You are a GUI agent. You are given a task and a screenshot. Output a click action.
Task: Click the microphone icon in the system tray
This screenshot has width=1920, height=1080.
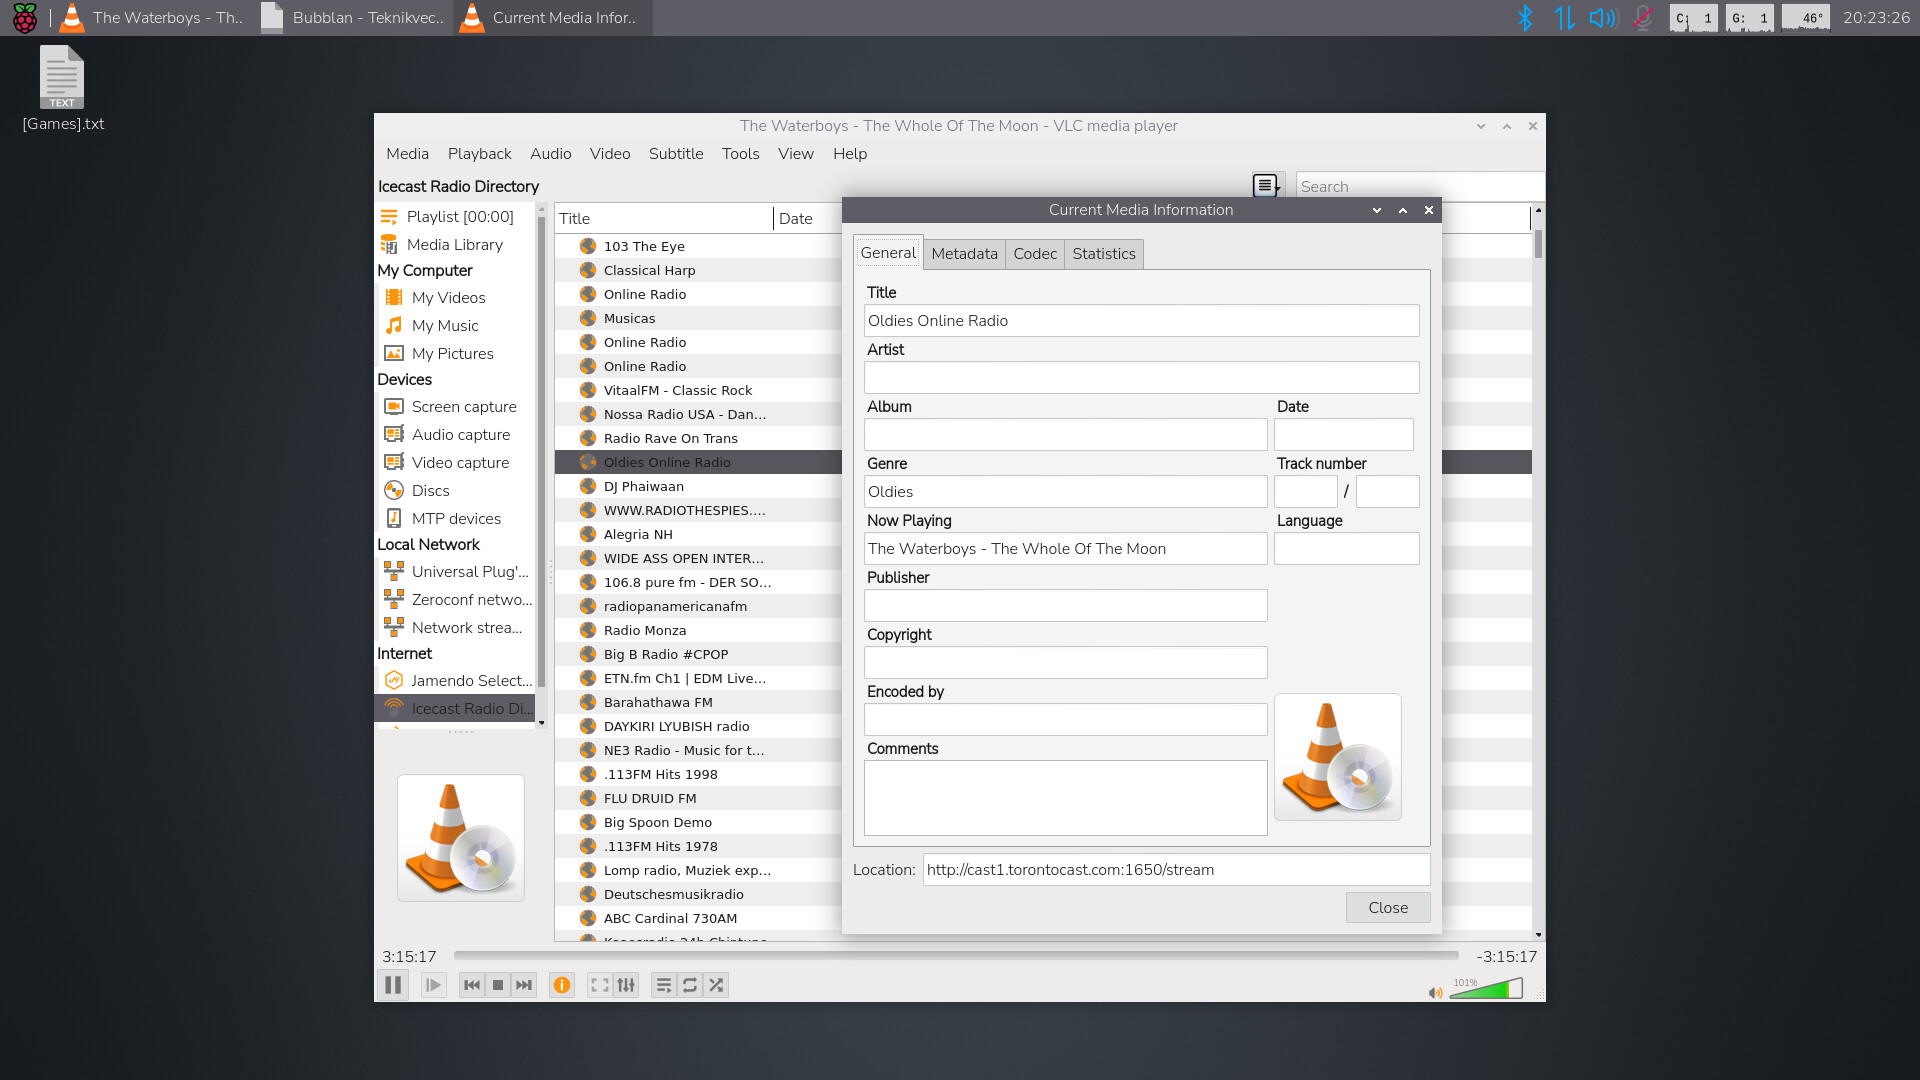point(1642,18)
